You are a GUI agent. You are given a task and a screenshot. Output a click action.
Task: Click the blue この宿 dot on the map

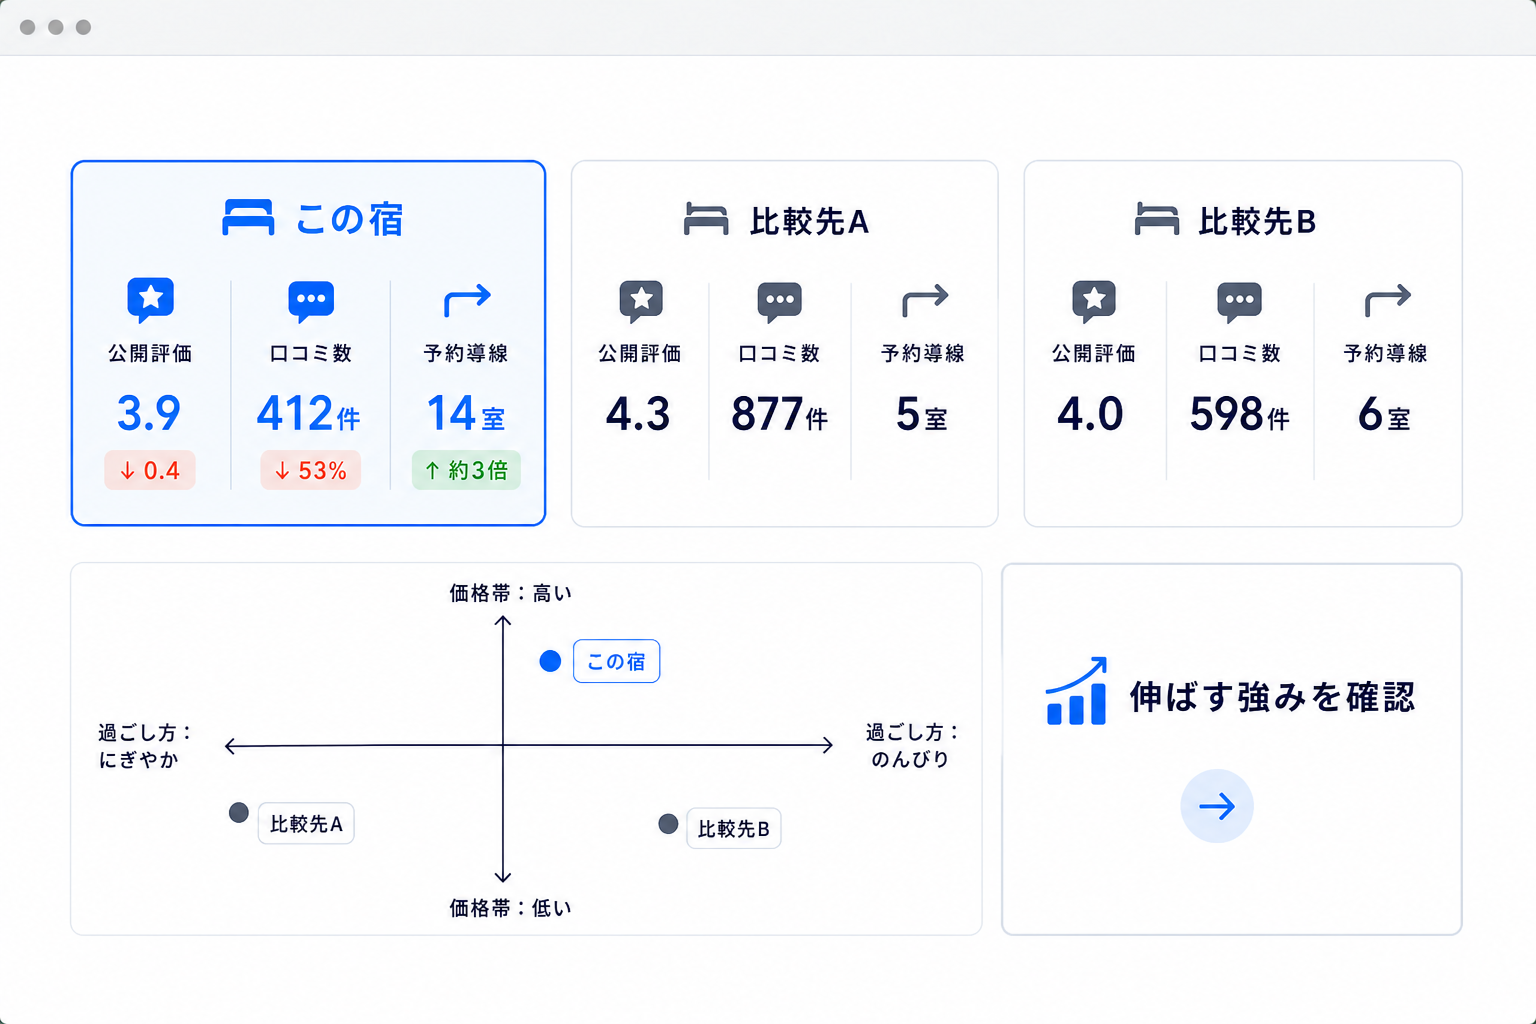click(550, 661)
